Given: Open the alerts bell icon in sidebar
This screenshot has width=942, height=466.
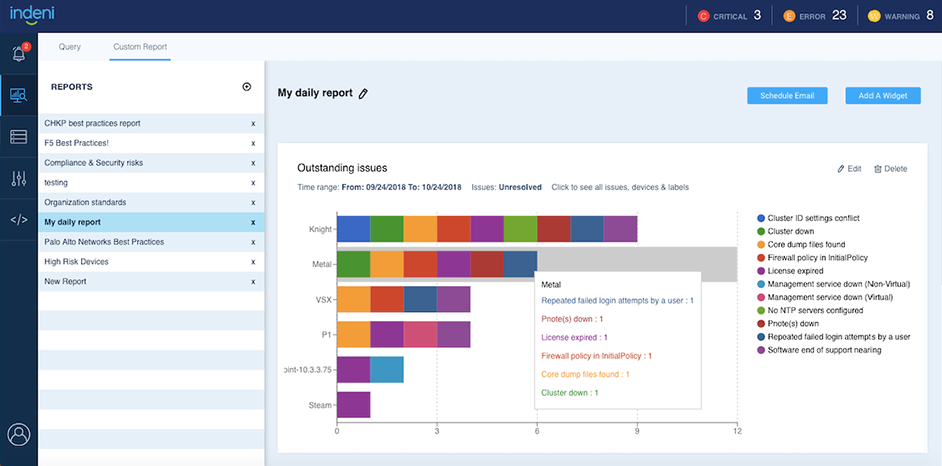Looking at the screenshot, I should pyautogui.click(x=18, y=54).
